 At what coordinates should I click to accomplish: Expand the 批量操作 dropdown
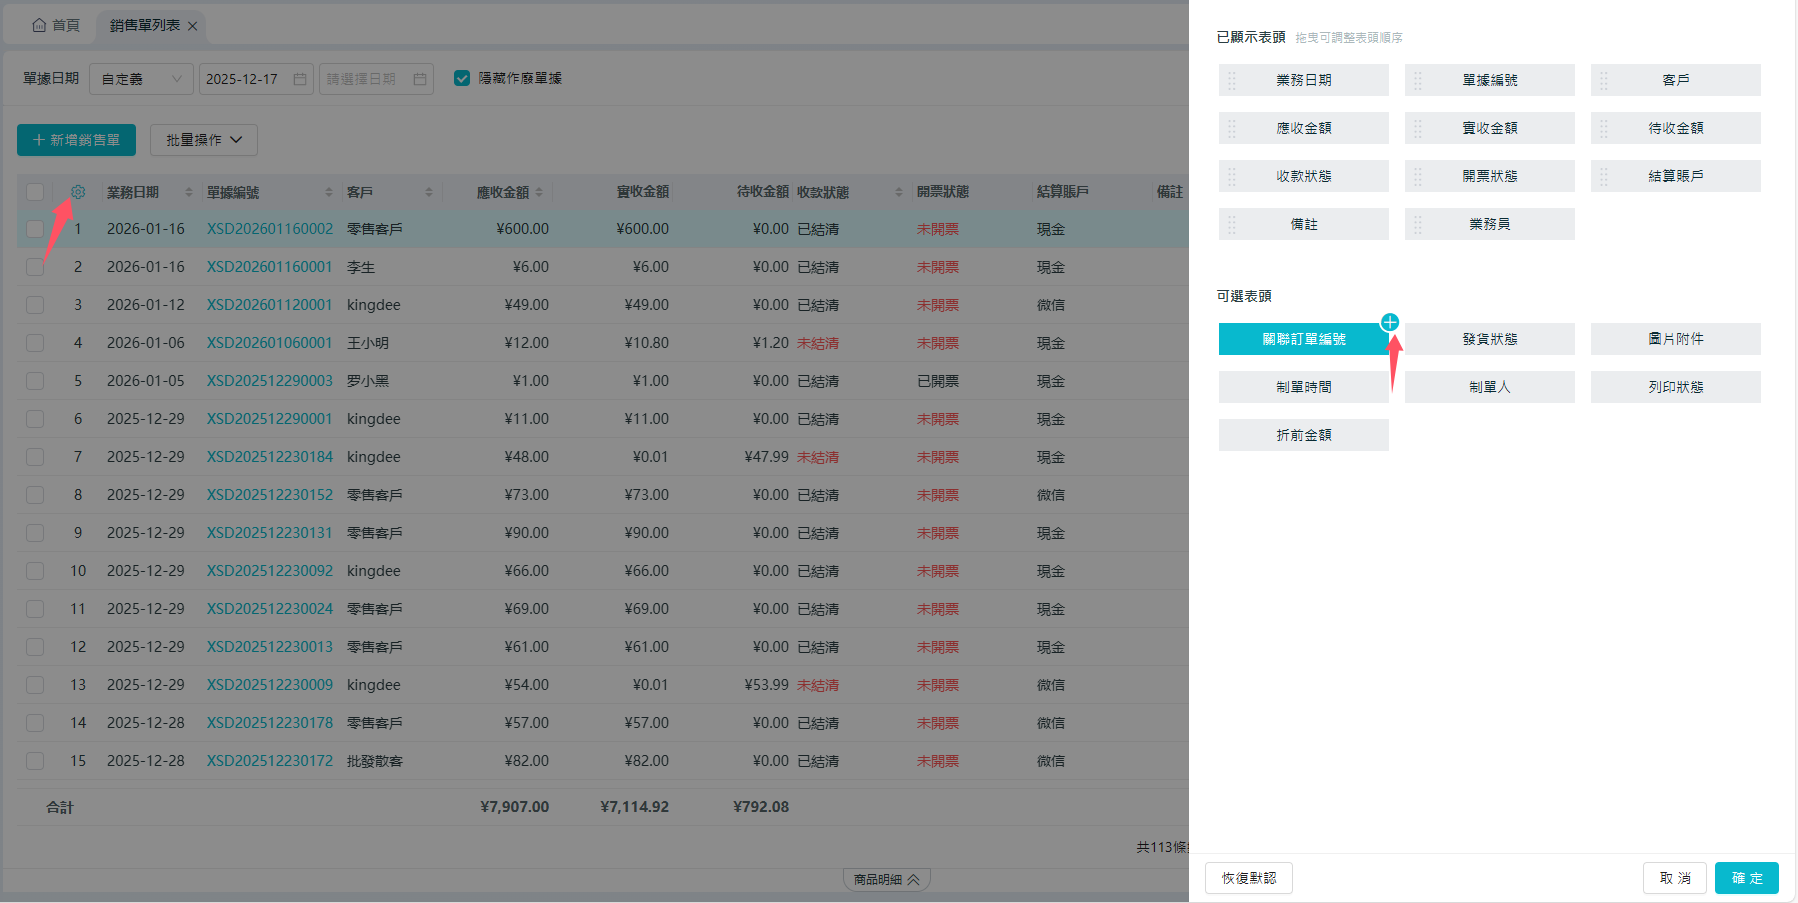[x=204, y=140]
